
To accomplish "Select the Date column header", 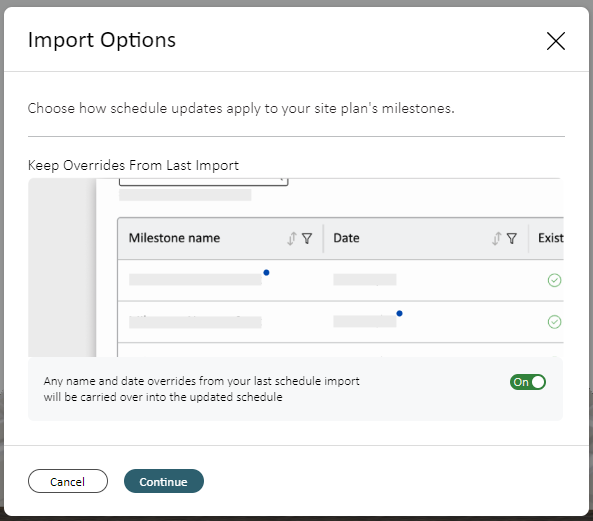I will 346,238.
